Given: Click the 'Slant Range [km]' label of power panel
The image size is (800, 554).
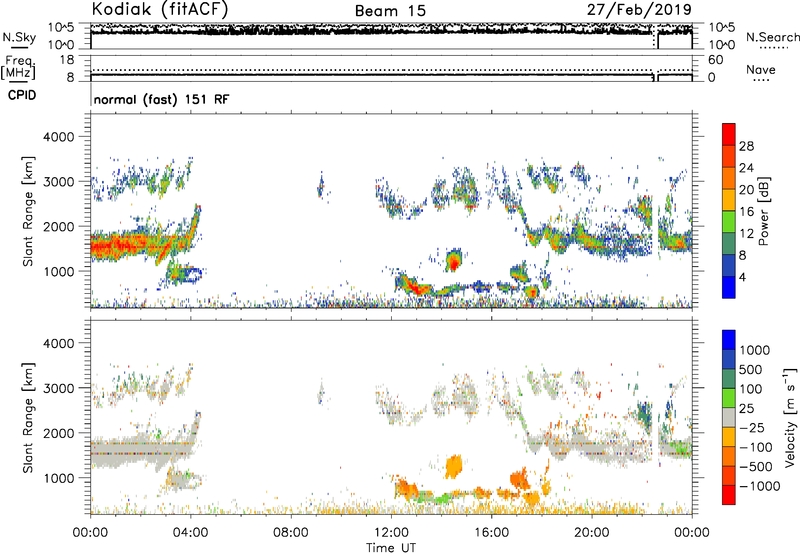Looking at the screenshot, I should 28,211.
